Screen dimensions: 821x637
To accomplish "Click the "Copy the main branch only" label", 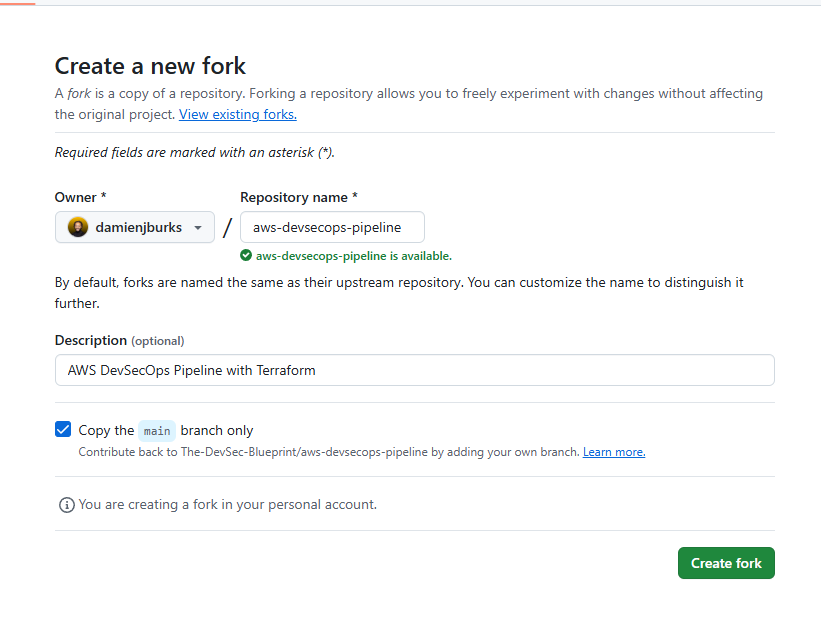I will 166,430.
